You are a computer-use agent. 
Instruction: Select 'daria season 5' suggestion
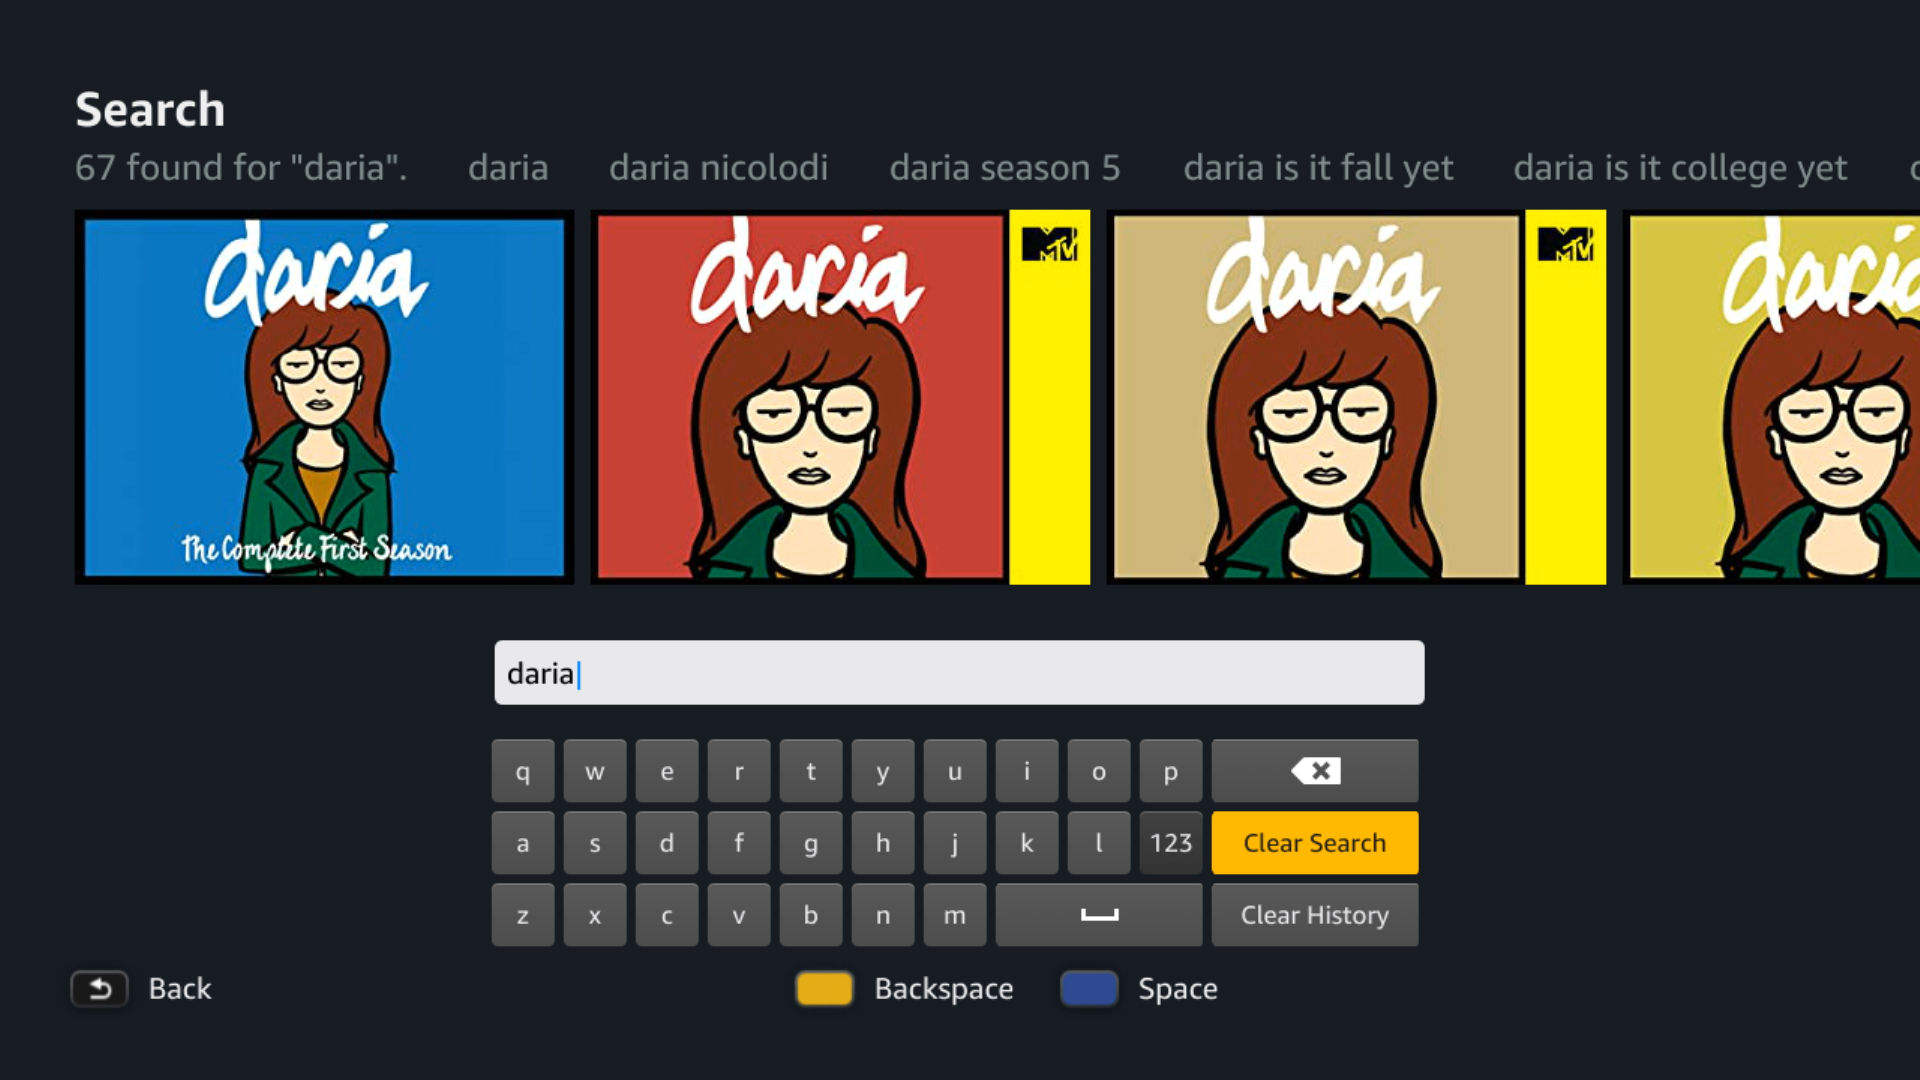coord(1004,168)
